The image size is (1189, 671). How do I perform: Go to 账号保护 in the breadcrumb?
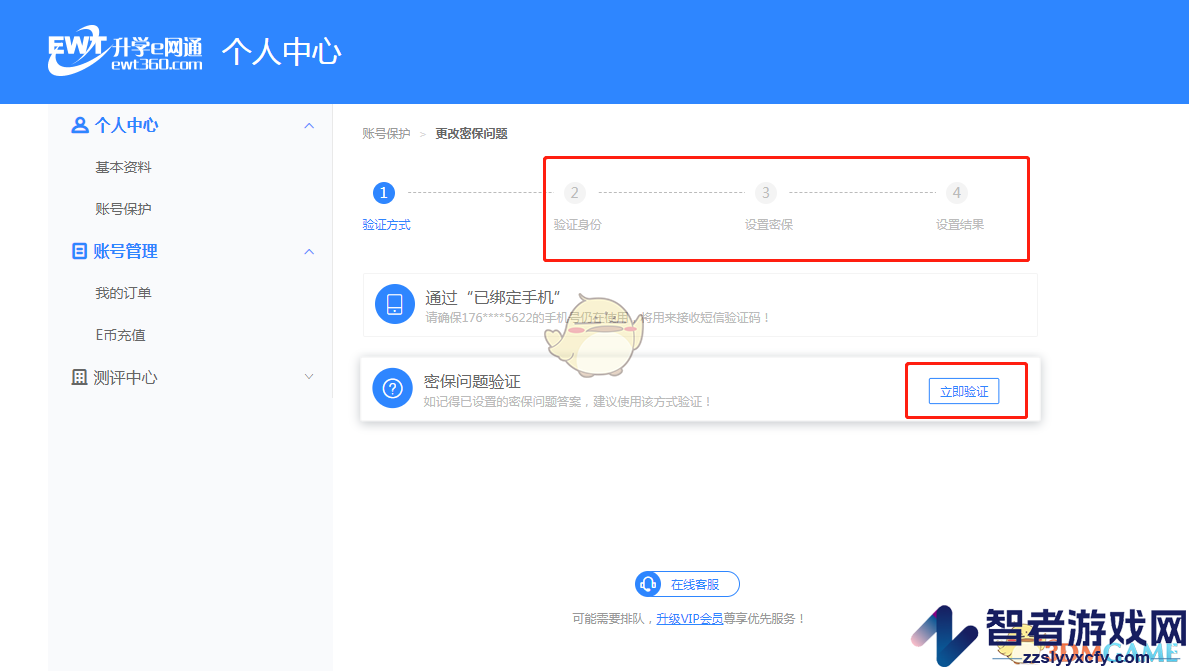point(386,133)
